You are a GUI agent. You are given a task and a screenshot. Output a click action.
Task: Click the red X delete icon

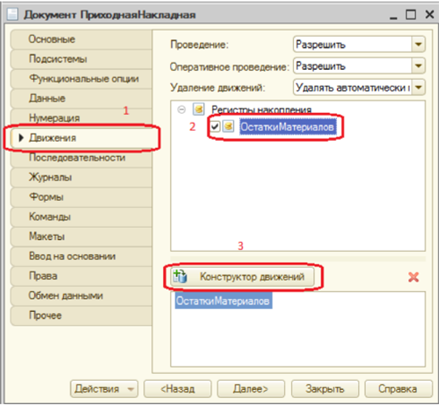click(x=413, y=277)
